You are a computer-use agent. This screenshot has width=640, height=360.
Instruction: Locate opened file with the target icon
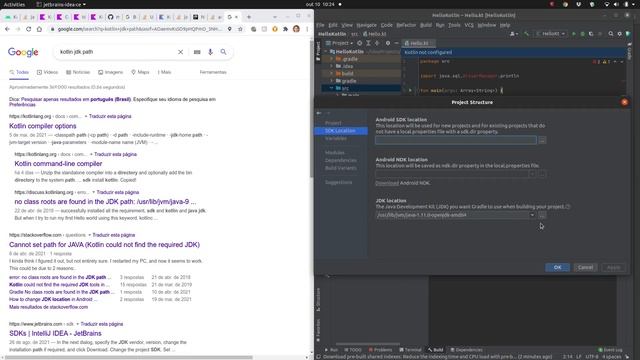pyautogui.click(x=360, y=43)
